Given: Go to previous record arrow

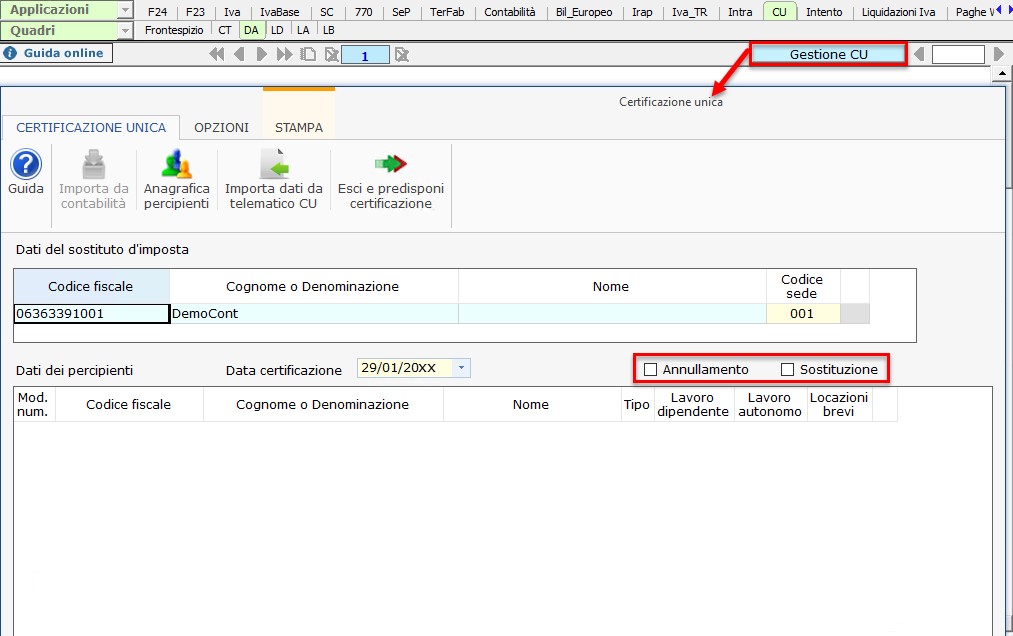Looking at the screenshot, I should (239, 55).
